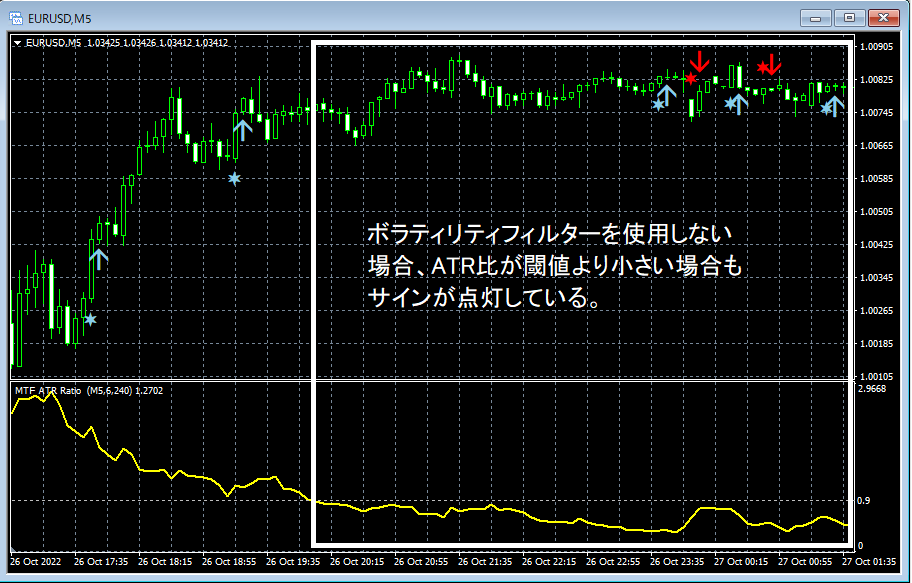Image resolution: width=912 pixels, height=583 pixels.
Task: Click the time axis label 26 Oct 17:35
Action: [x=101, y=562]
